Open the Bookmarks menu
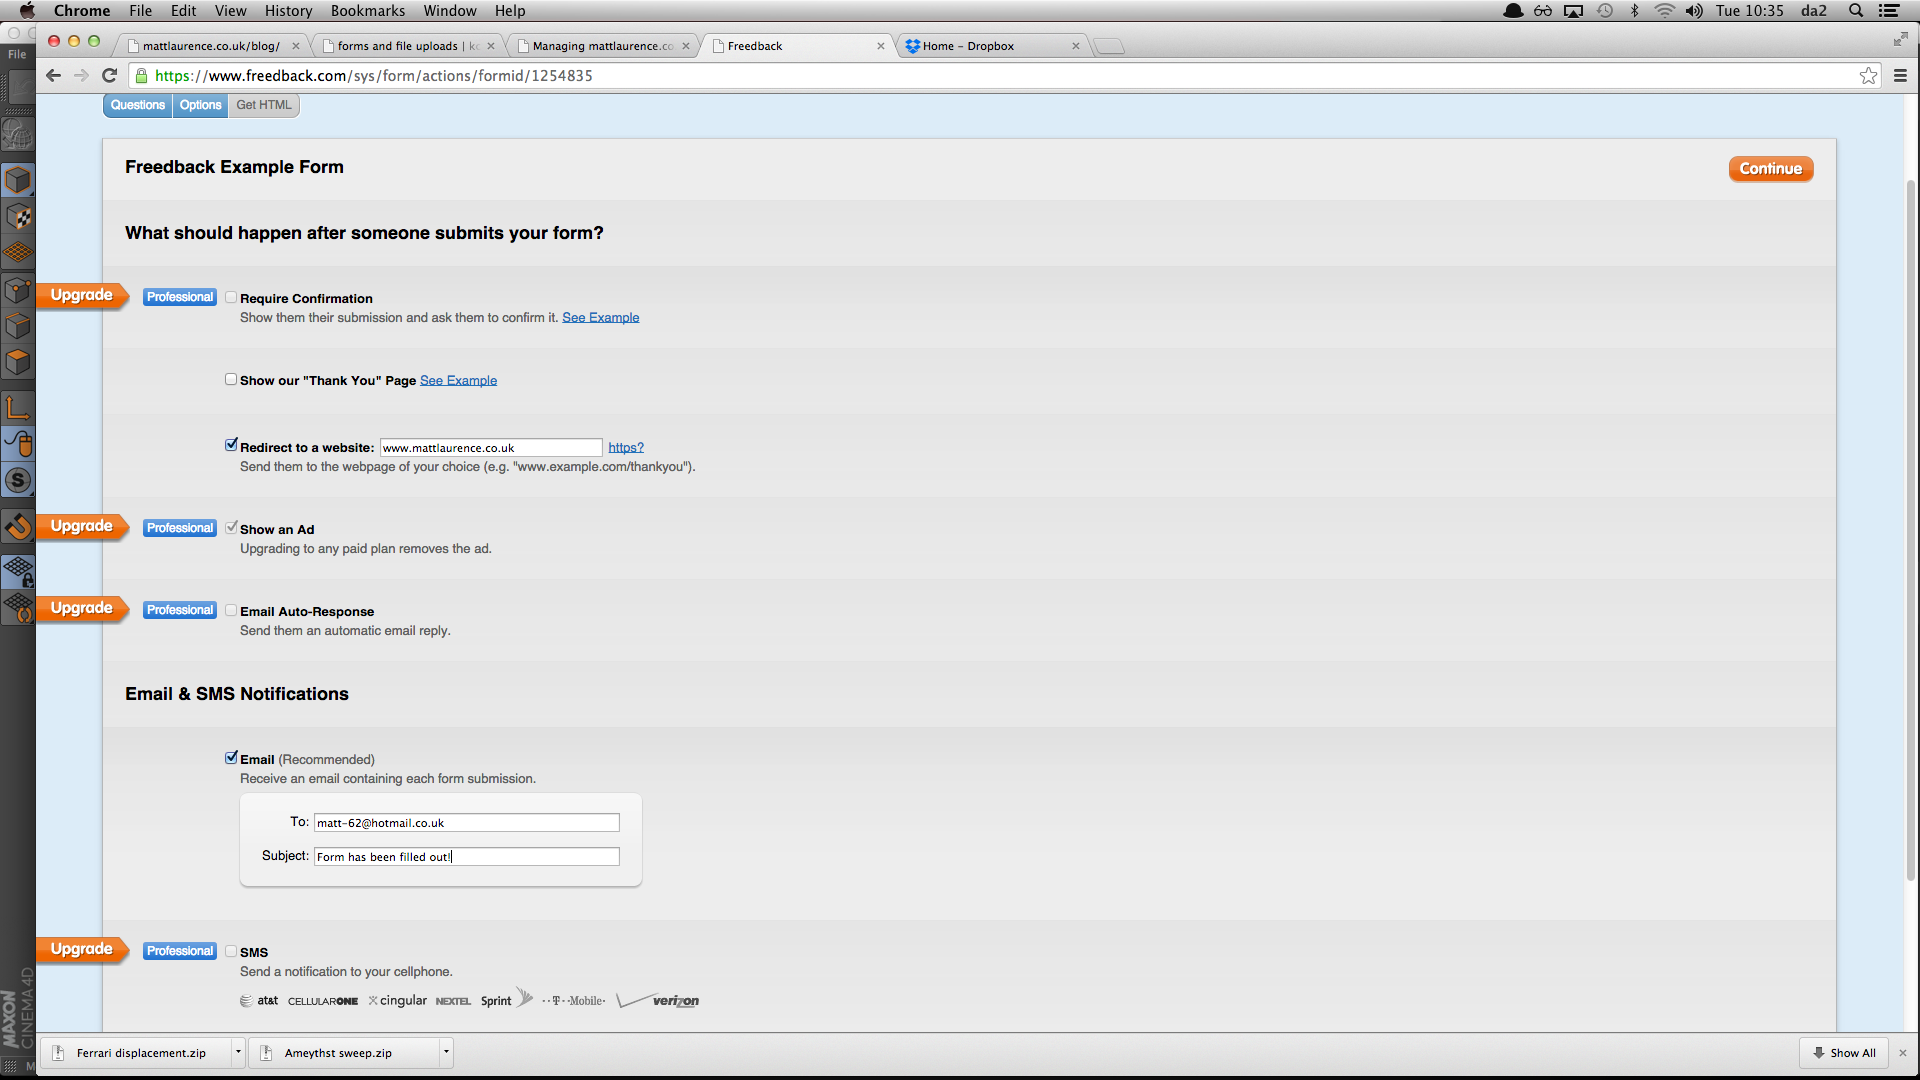 pos(367,11)
